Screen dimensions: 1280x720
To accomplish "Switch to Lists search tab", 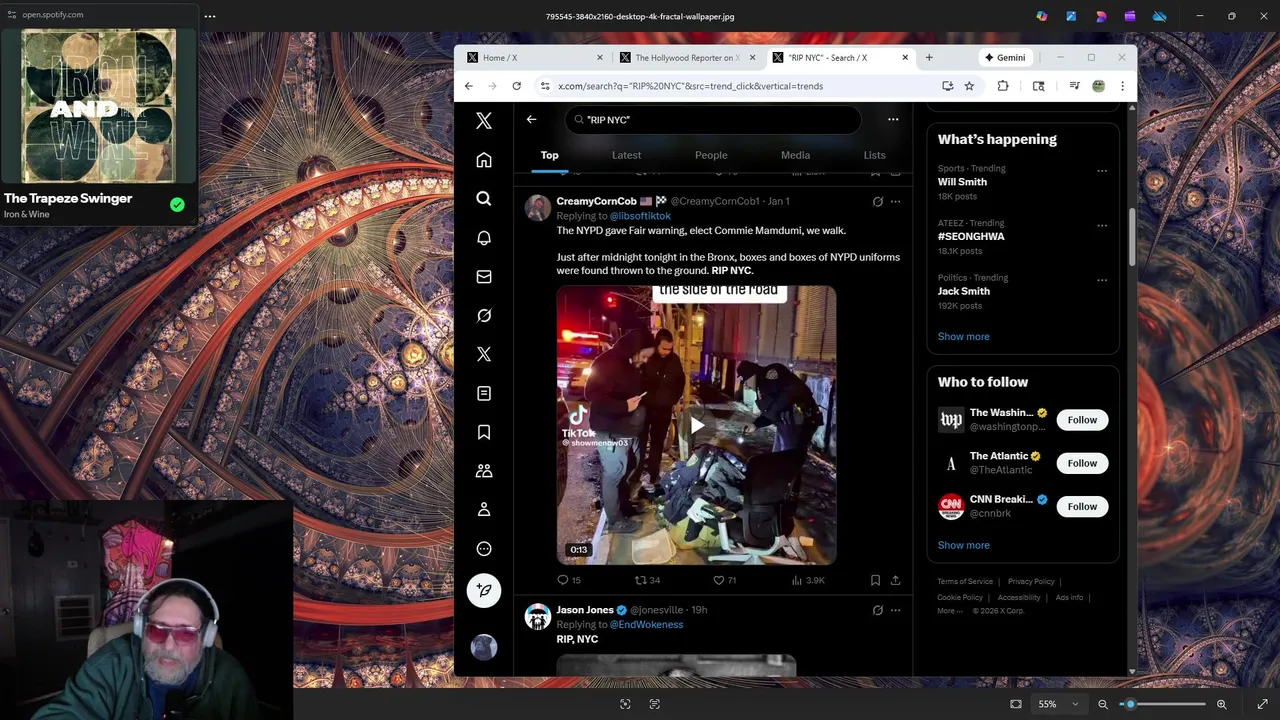I will coord(874,155).
